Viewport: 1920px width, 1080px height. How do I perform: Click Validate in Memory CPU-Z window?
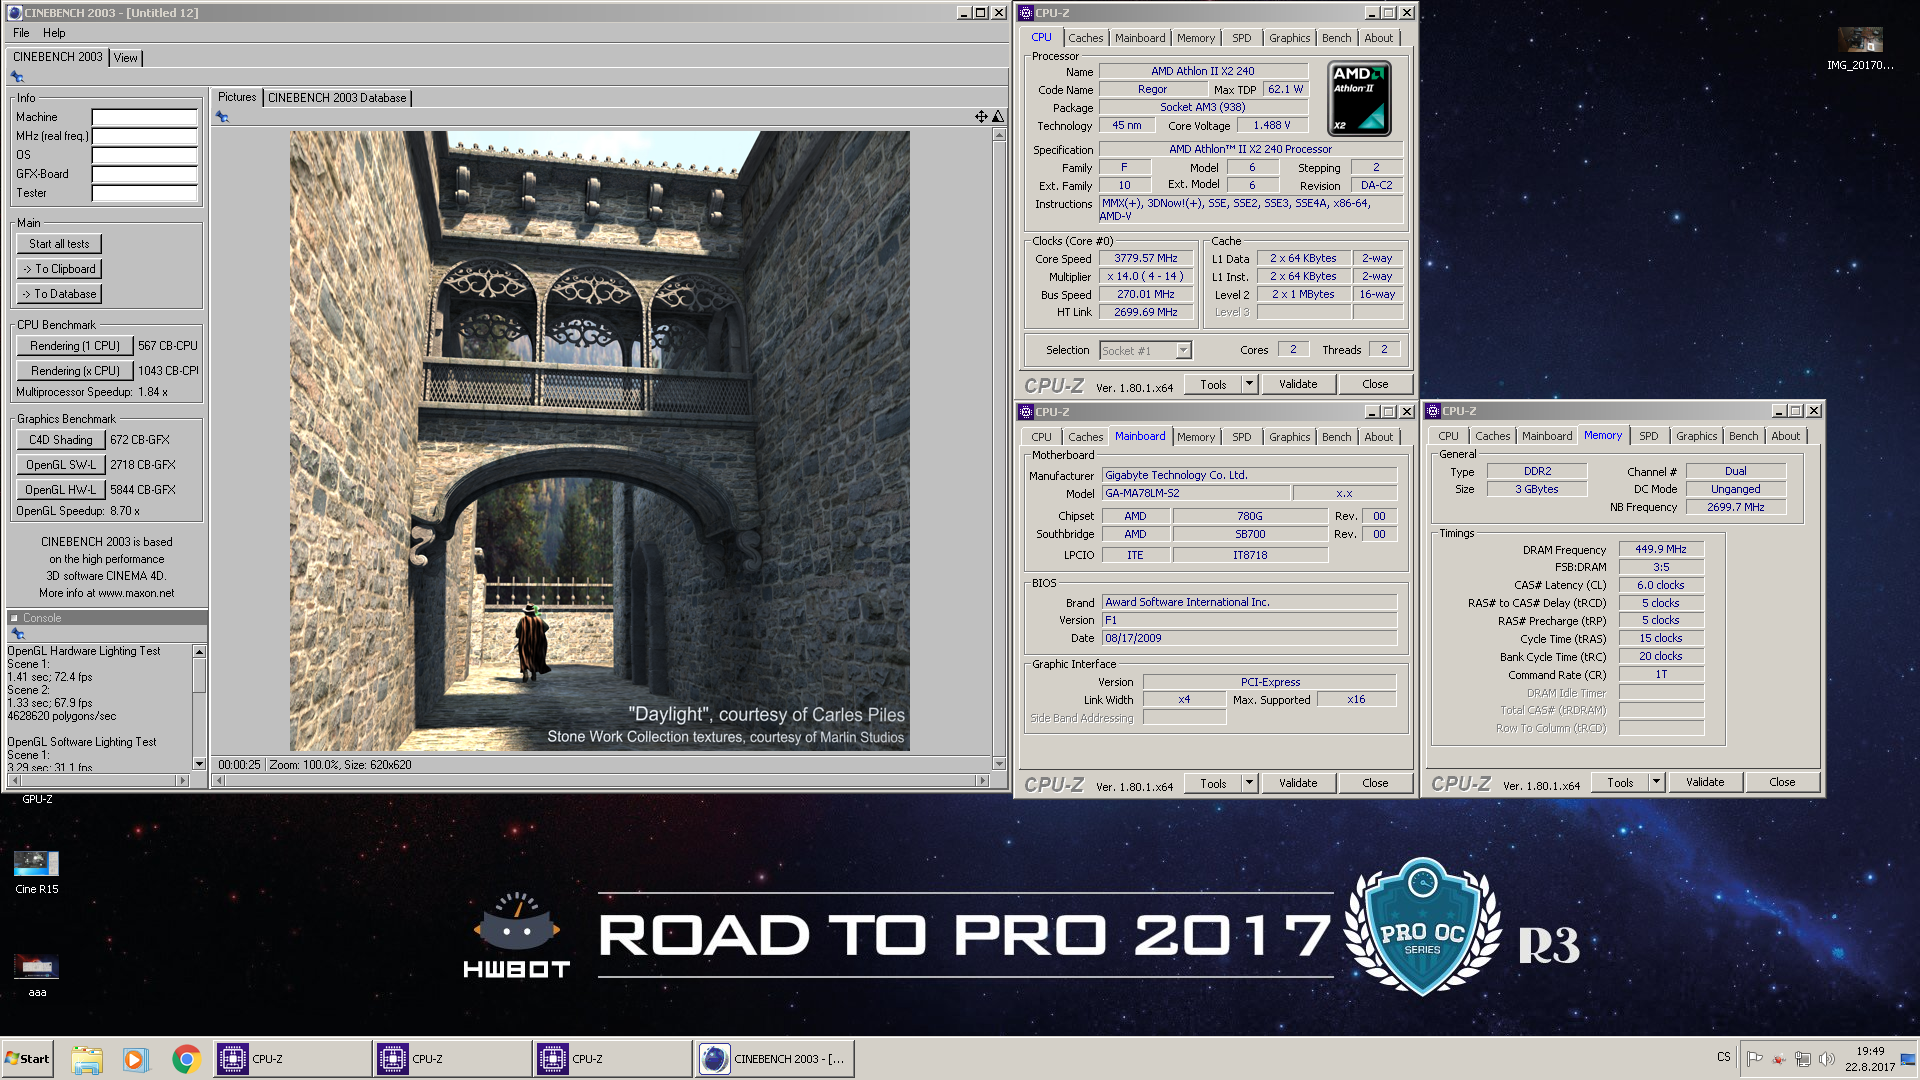click(1705, 782)
